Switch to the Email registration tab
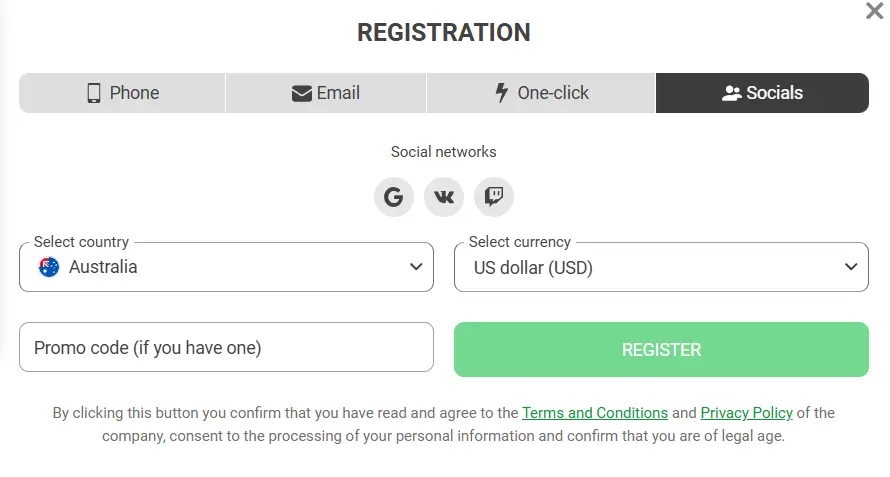 click(326, 93)
